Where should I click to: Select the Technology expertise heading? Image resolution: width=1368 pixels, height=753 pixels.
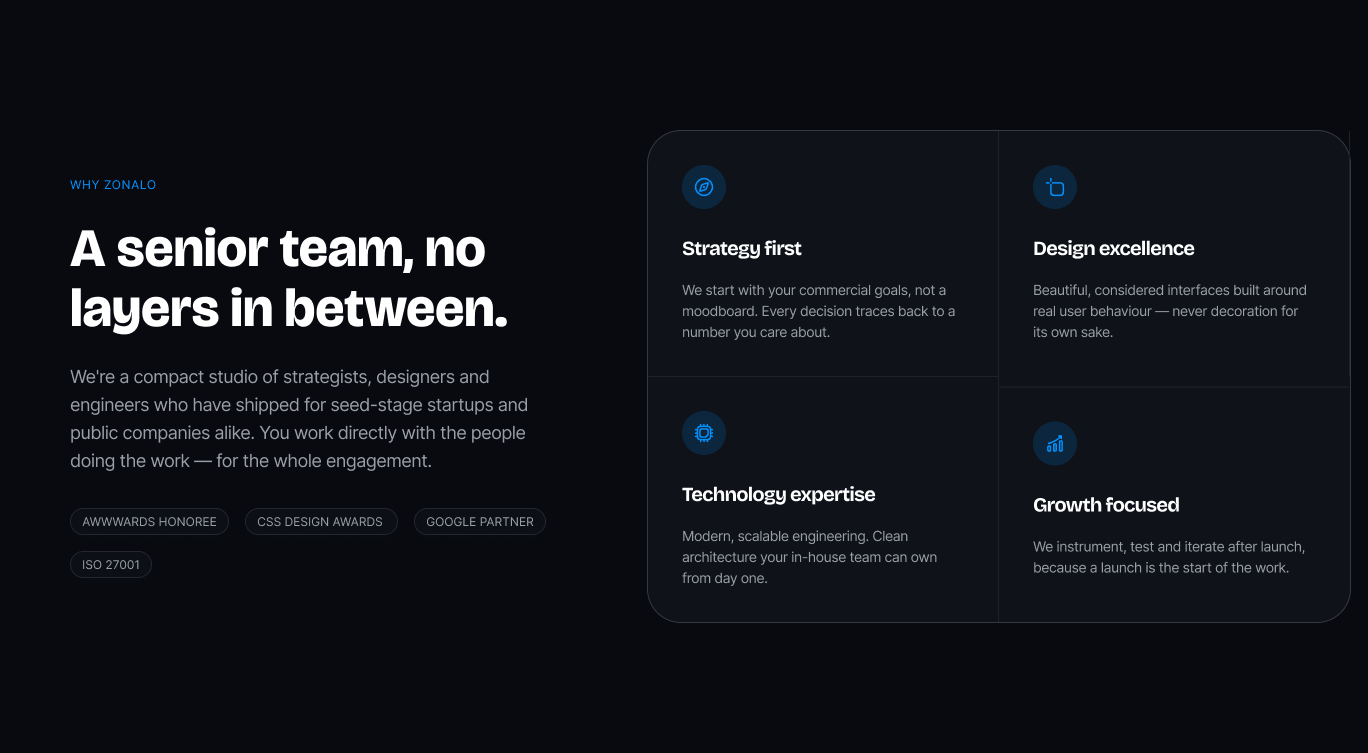pyautogui.click(x=778, y=495)
